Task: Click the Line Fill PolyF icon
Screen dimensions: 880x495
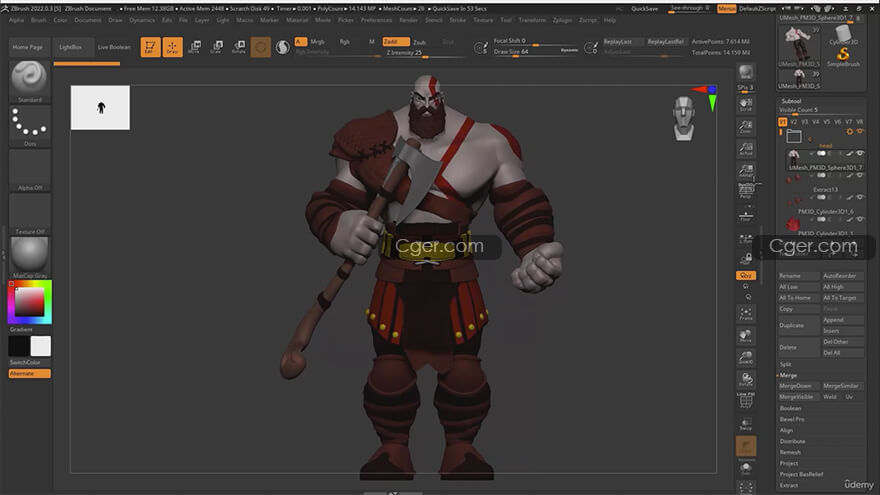Action: pyautogui.click(x=745, y=400)
